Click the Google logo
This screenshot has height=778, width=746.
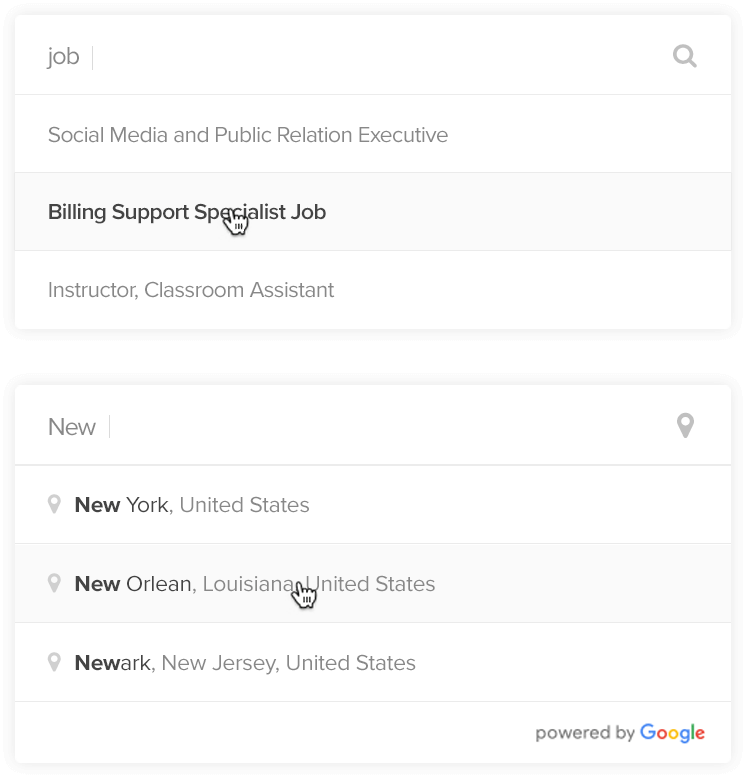pos(672,733)
